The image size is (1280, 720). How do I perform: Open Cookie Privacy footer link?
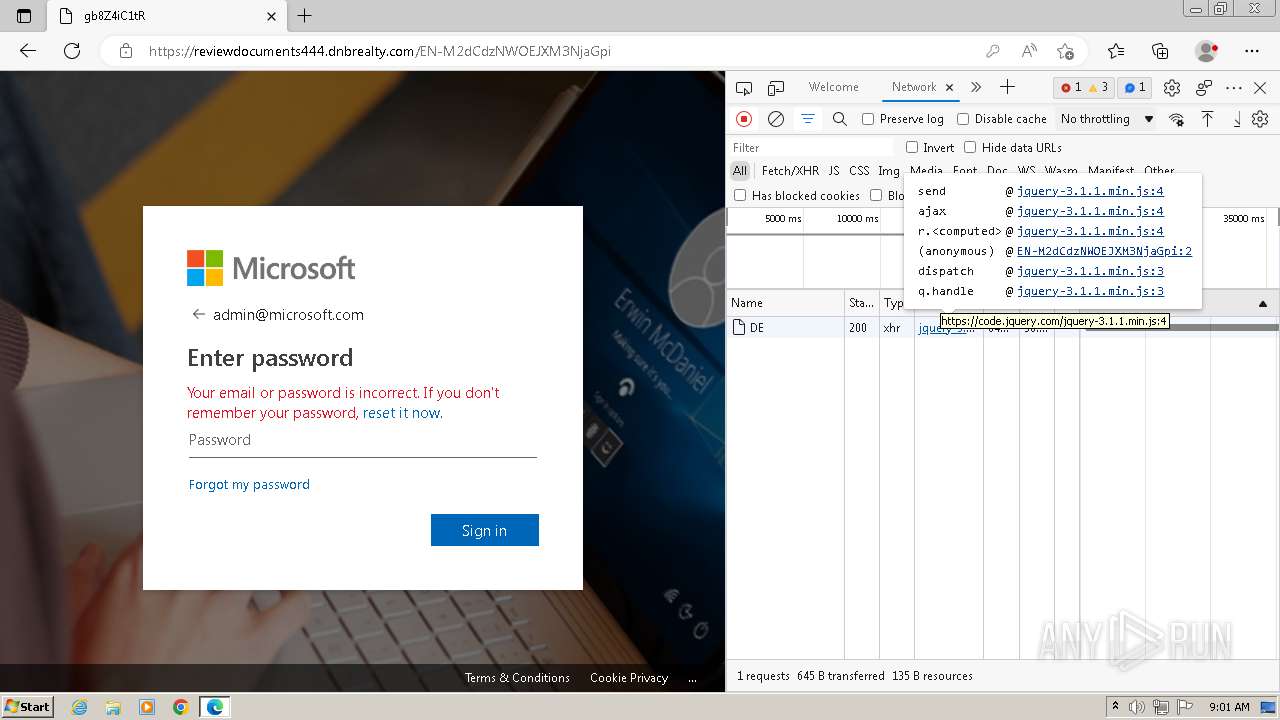click(629, 678)
